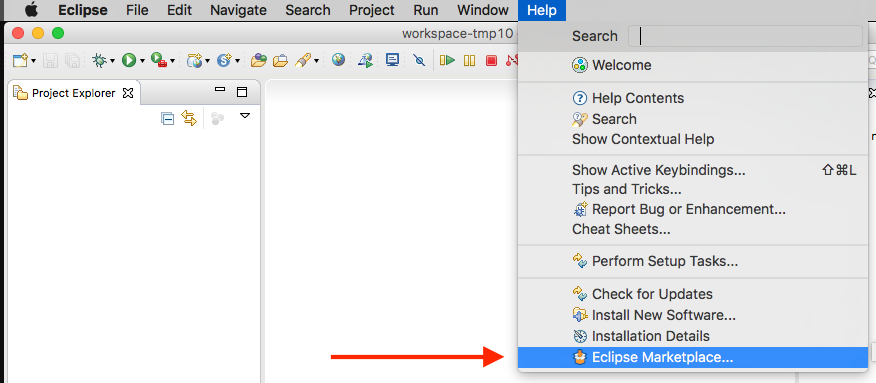This screenshot has height=383, width=876.
Task: Select Show Contextual Help
Action: coord(693,139)
